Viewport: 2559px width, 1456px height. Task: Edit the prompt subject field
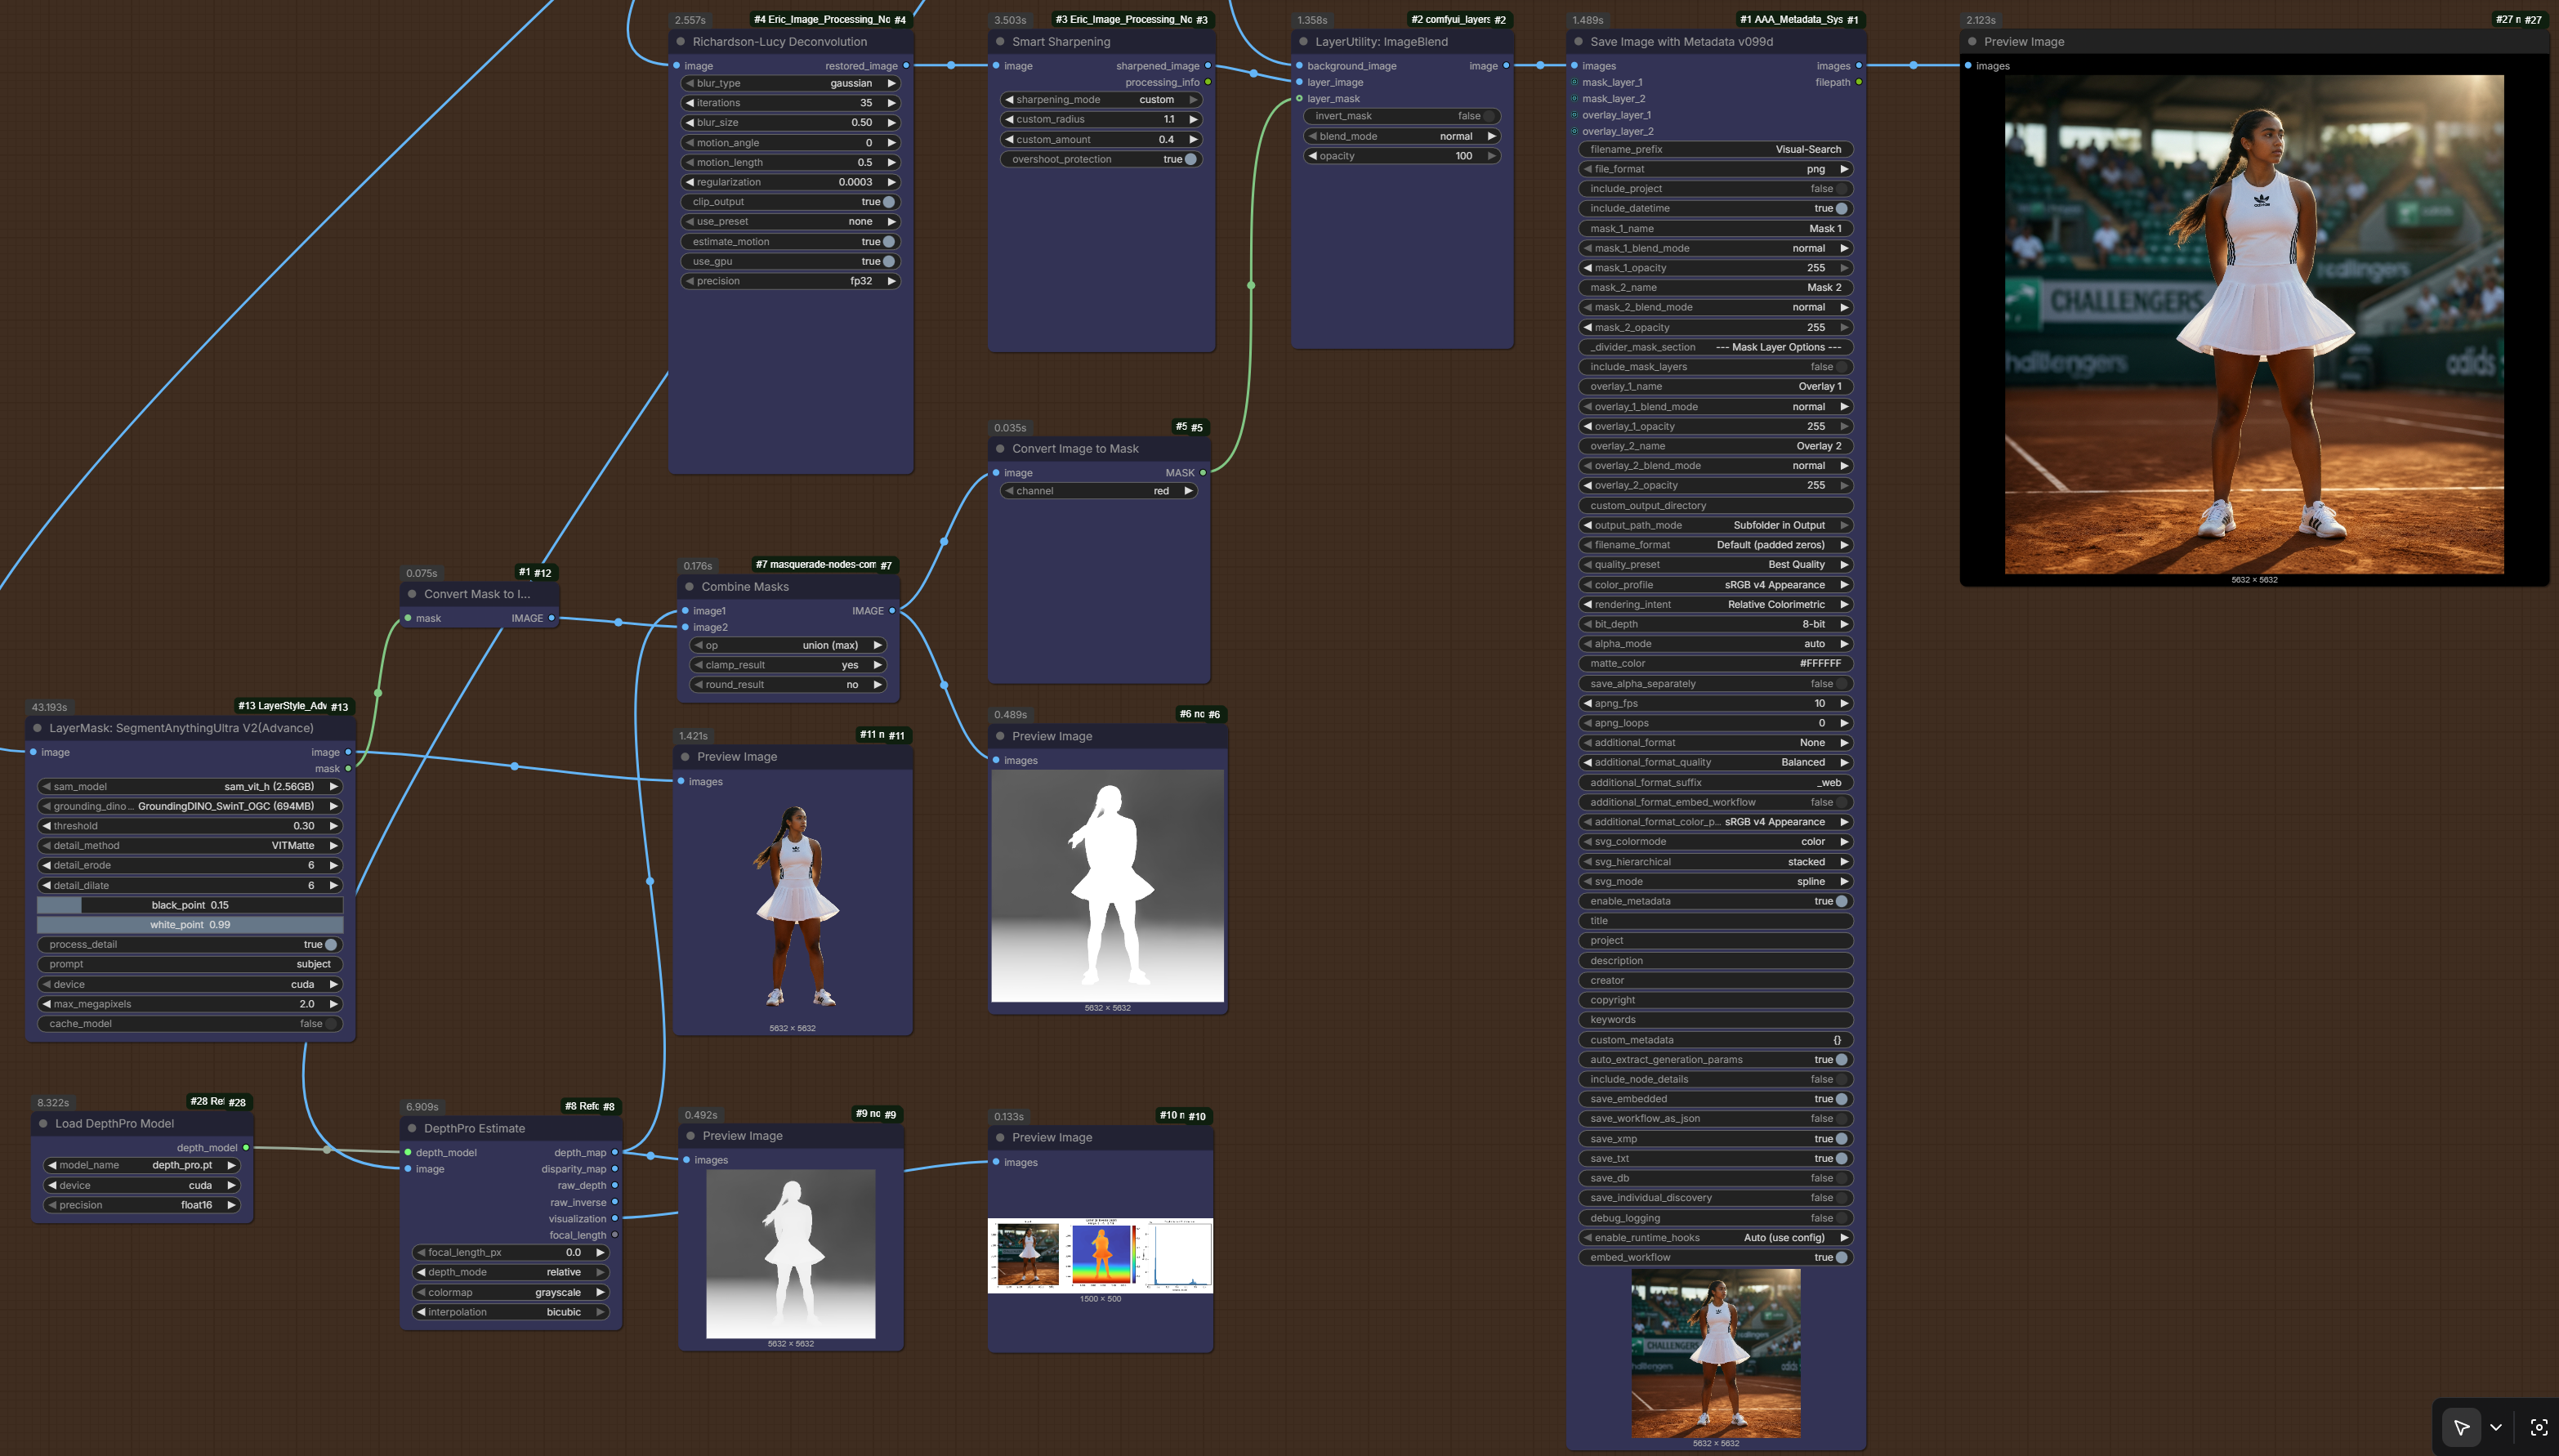click(190, 964)
